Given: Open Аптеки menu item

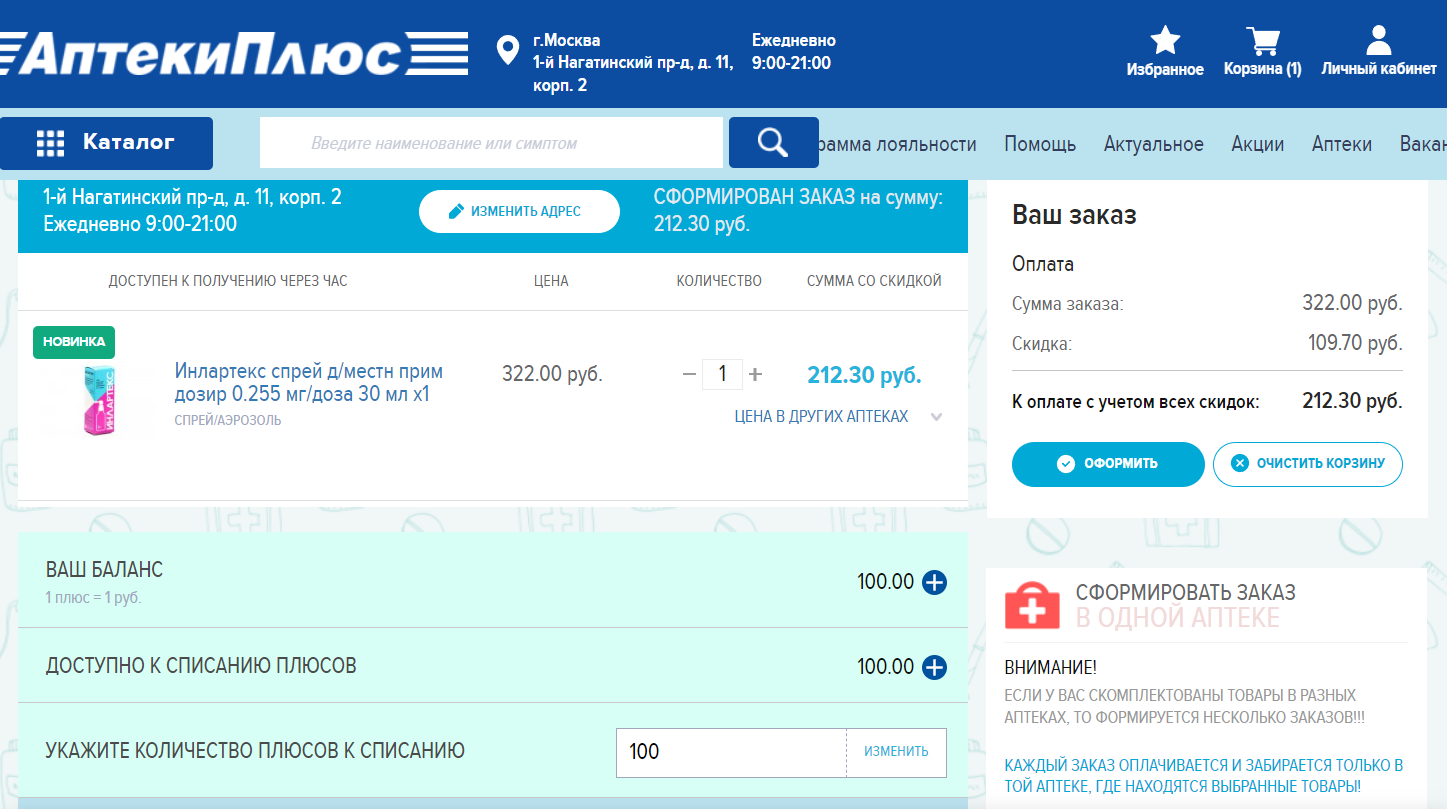Looking at the screenshot, I should coord(1342,144).
